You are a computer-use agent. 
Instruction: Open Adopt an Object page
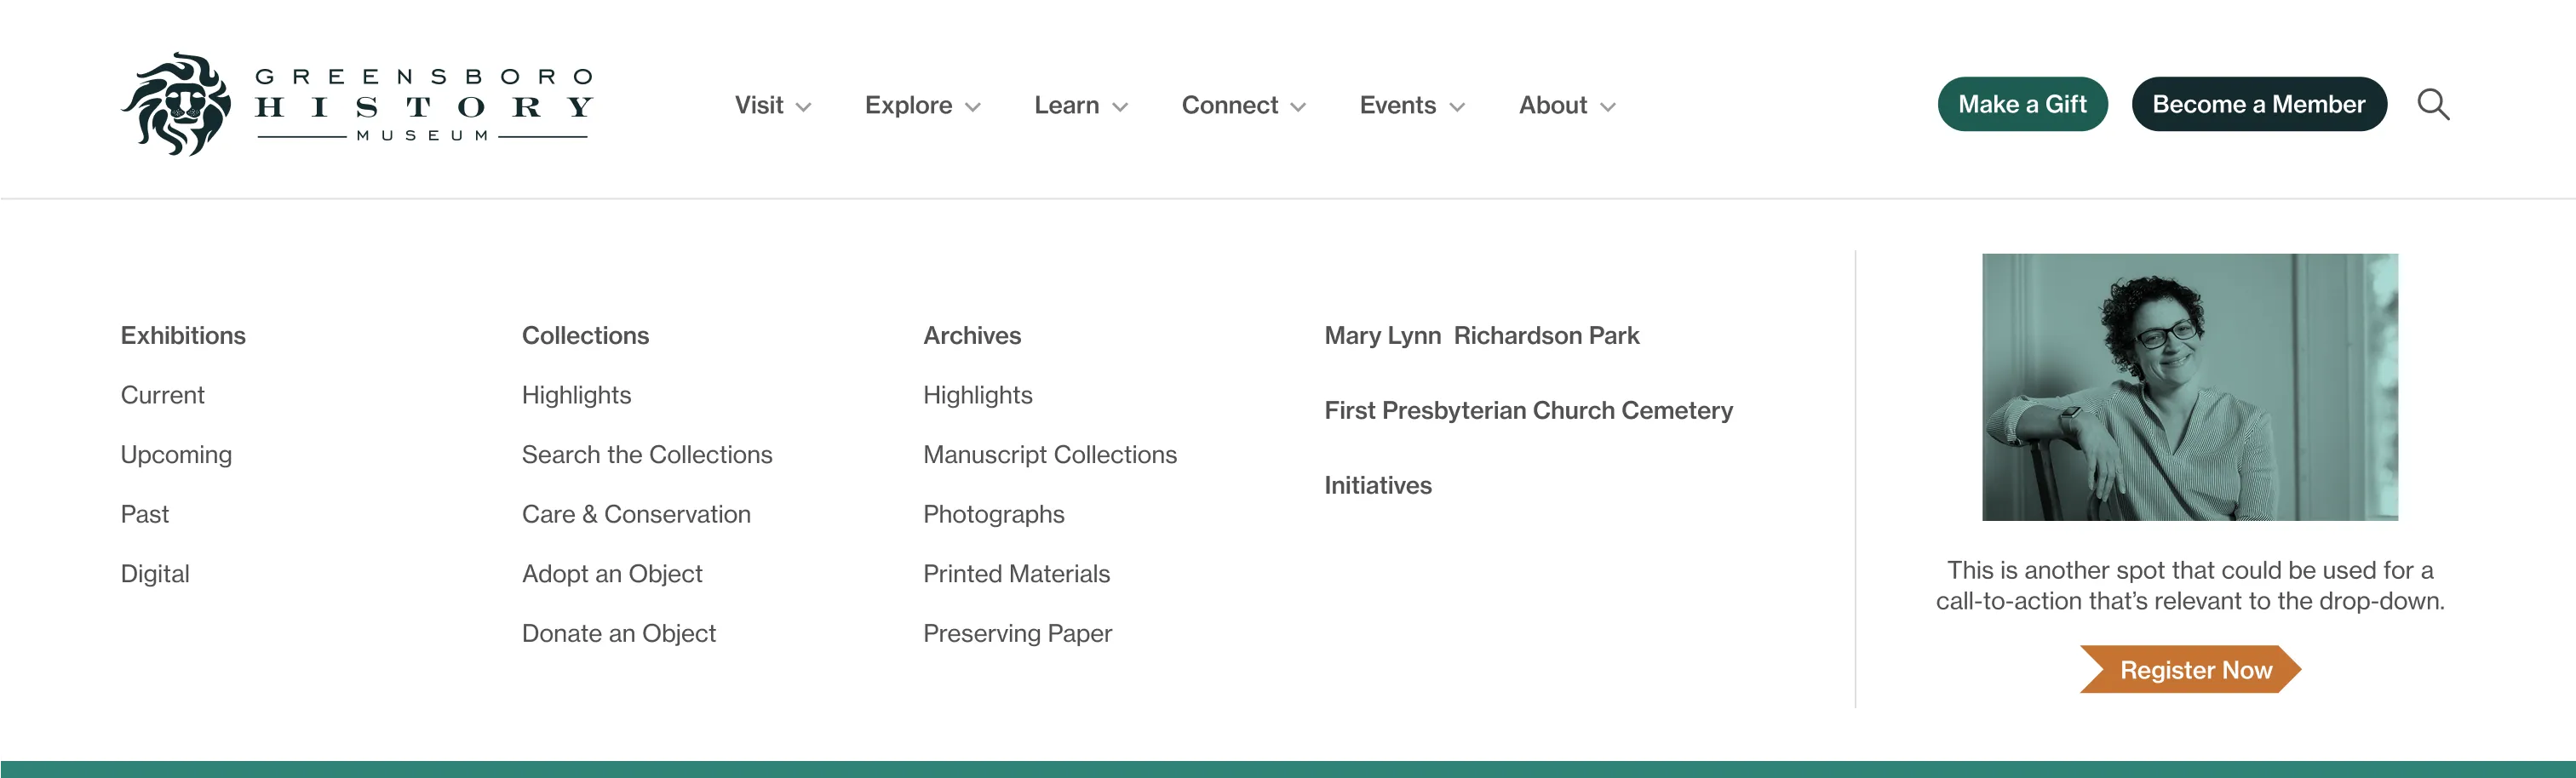pos(612,573)
